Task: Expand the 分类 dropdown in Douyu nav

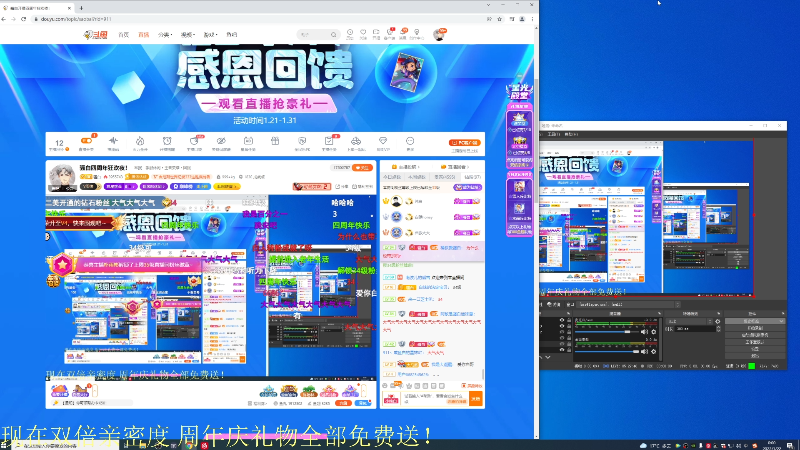Action: coord(165,35)
